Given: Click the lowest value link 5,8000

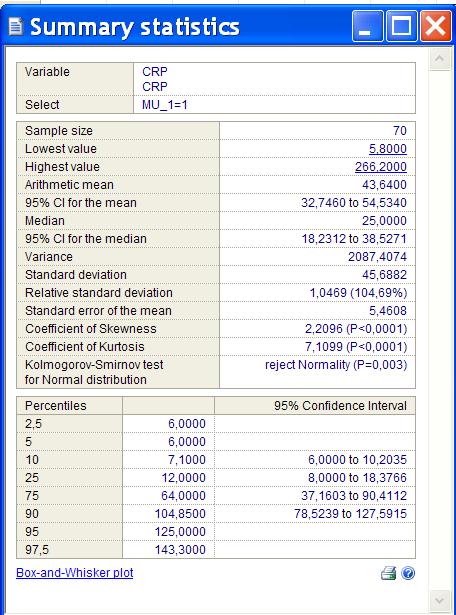Looking at the screenshot, I should [x=388, y=149].
